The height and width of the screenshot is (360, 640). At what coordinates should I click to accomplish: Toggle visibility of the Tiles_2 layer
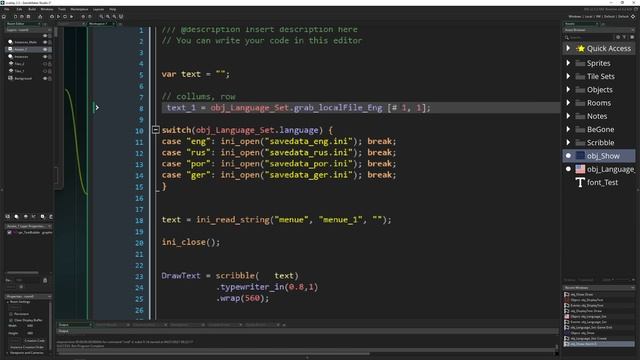(45, 64)
